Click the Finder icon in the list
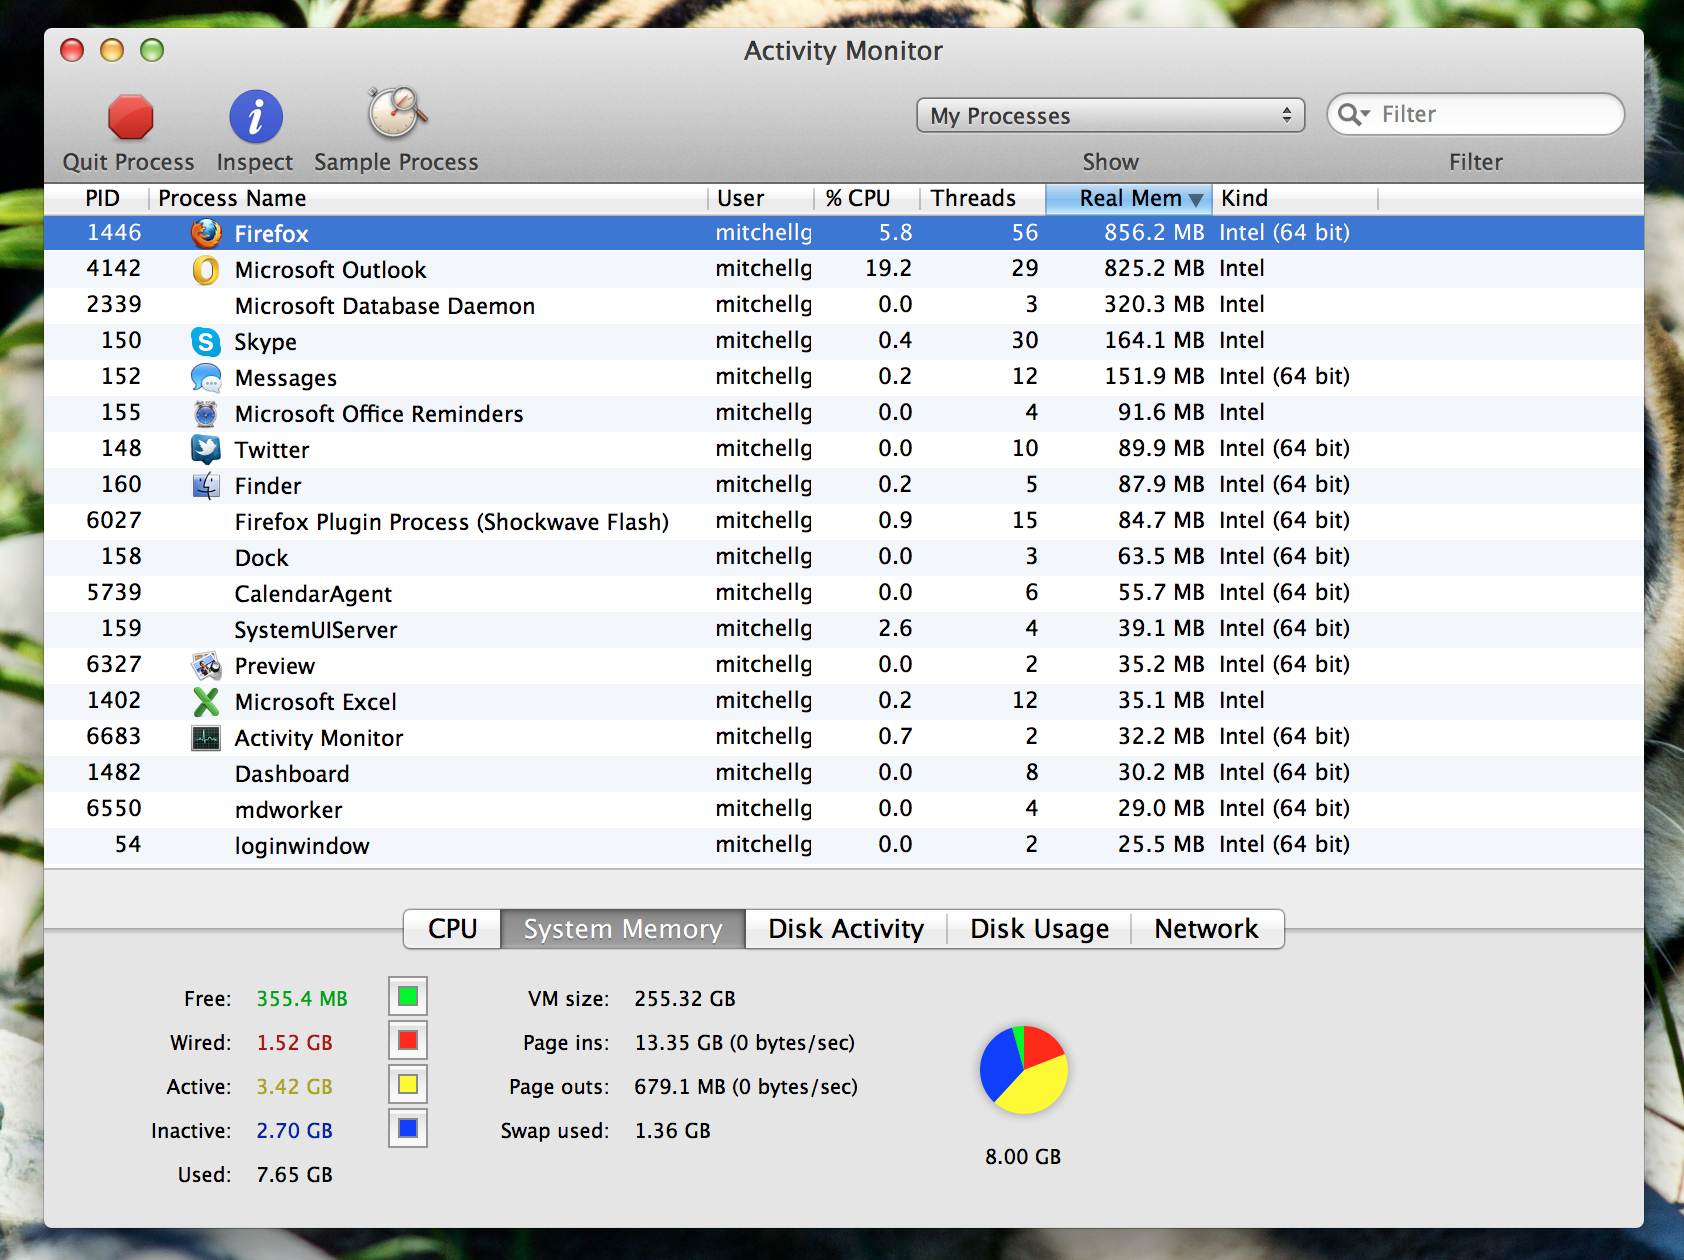This screenshot has height=1260, width=1684. (x=206, y=486)
